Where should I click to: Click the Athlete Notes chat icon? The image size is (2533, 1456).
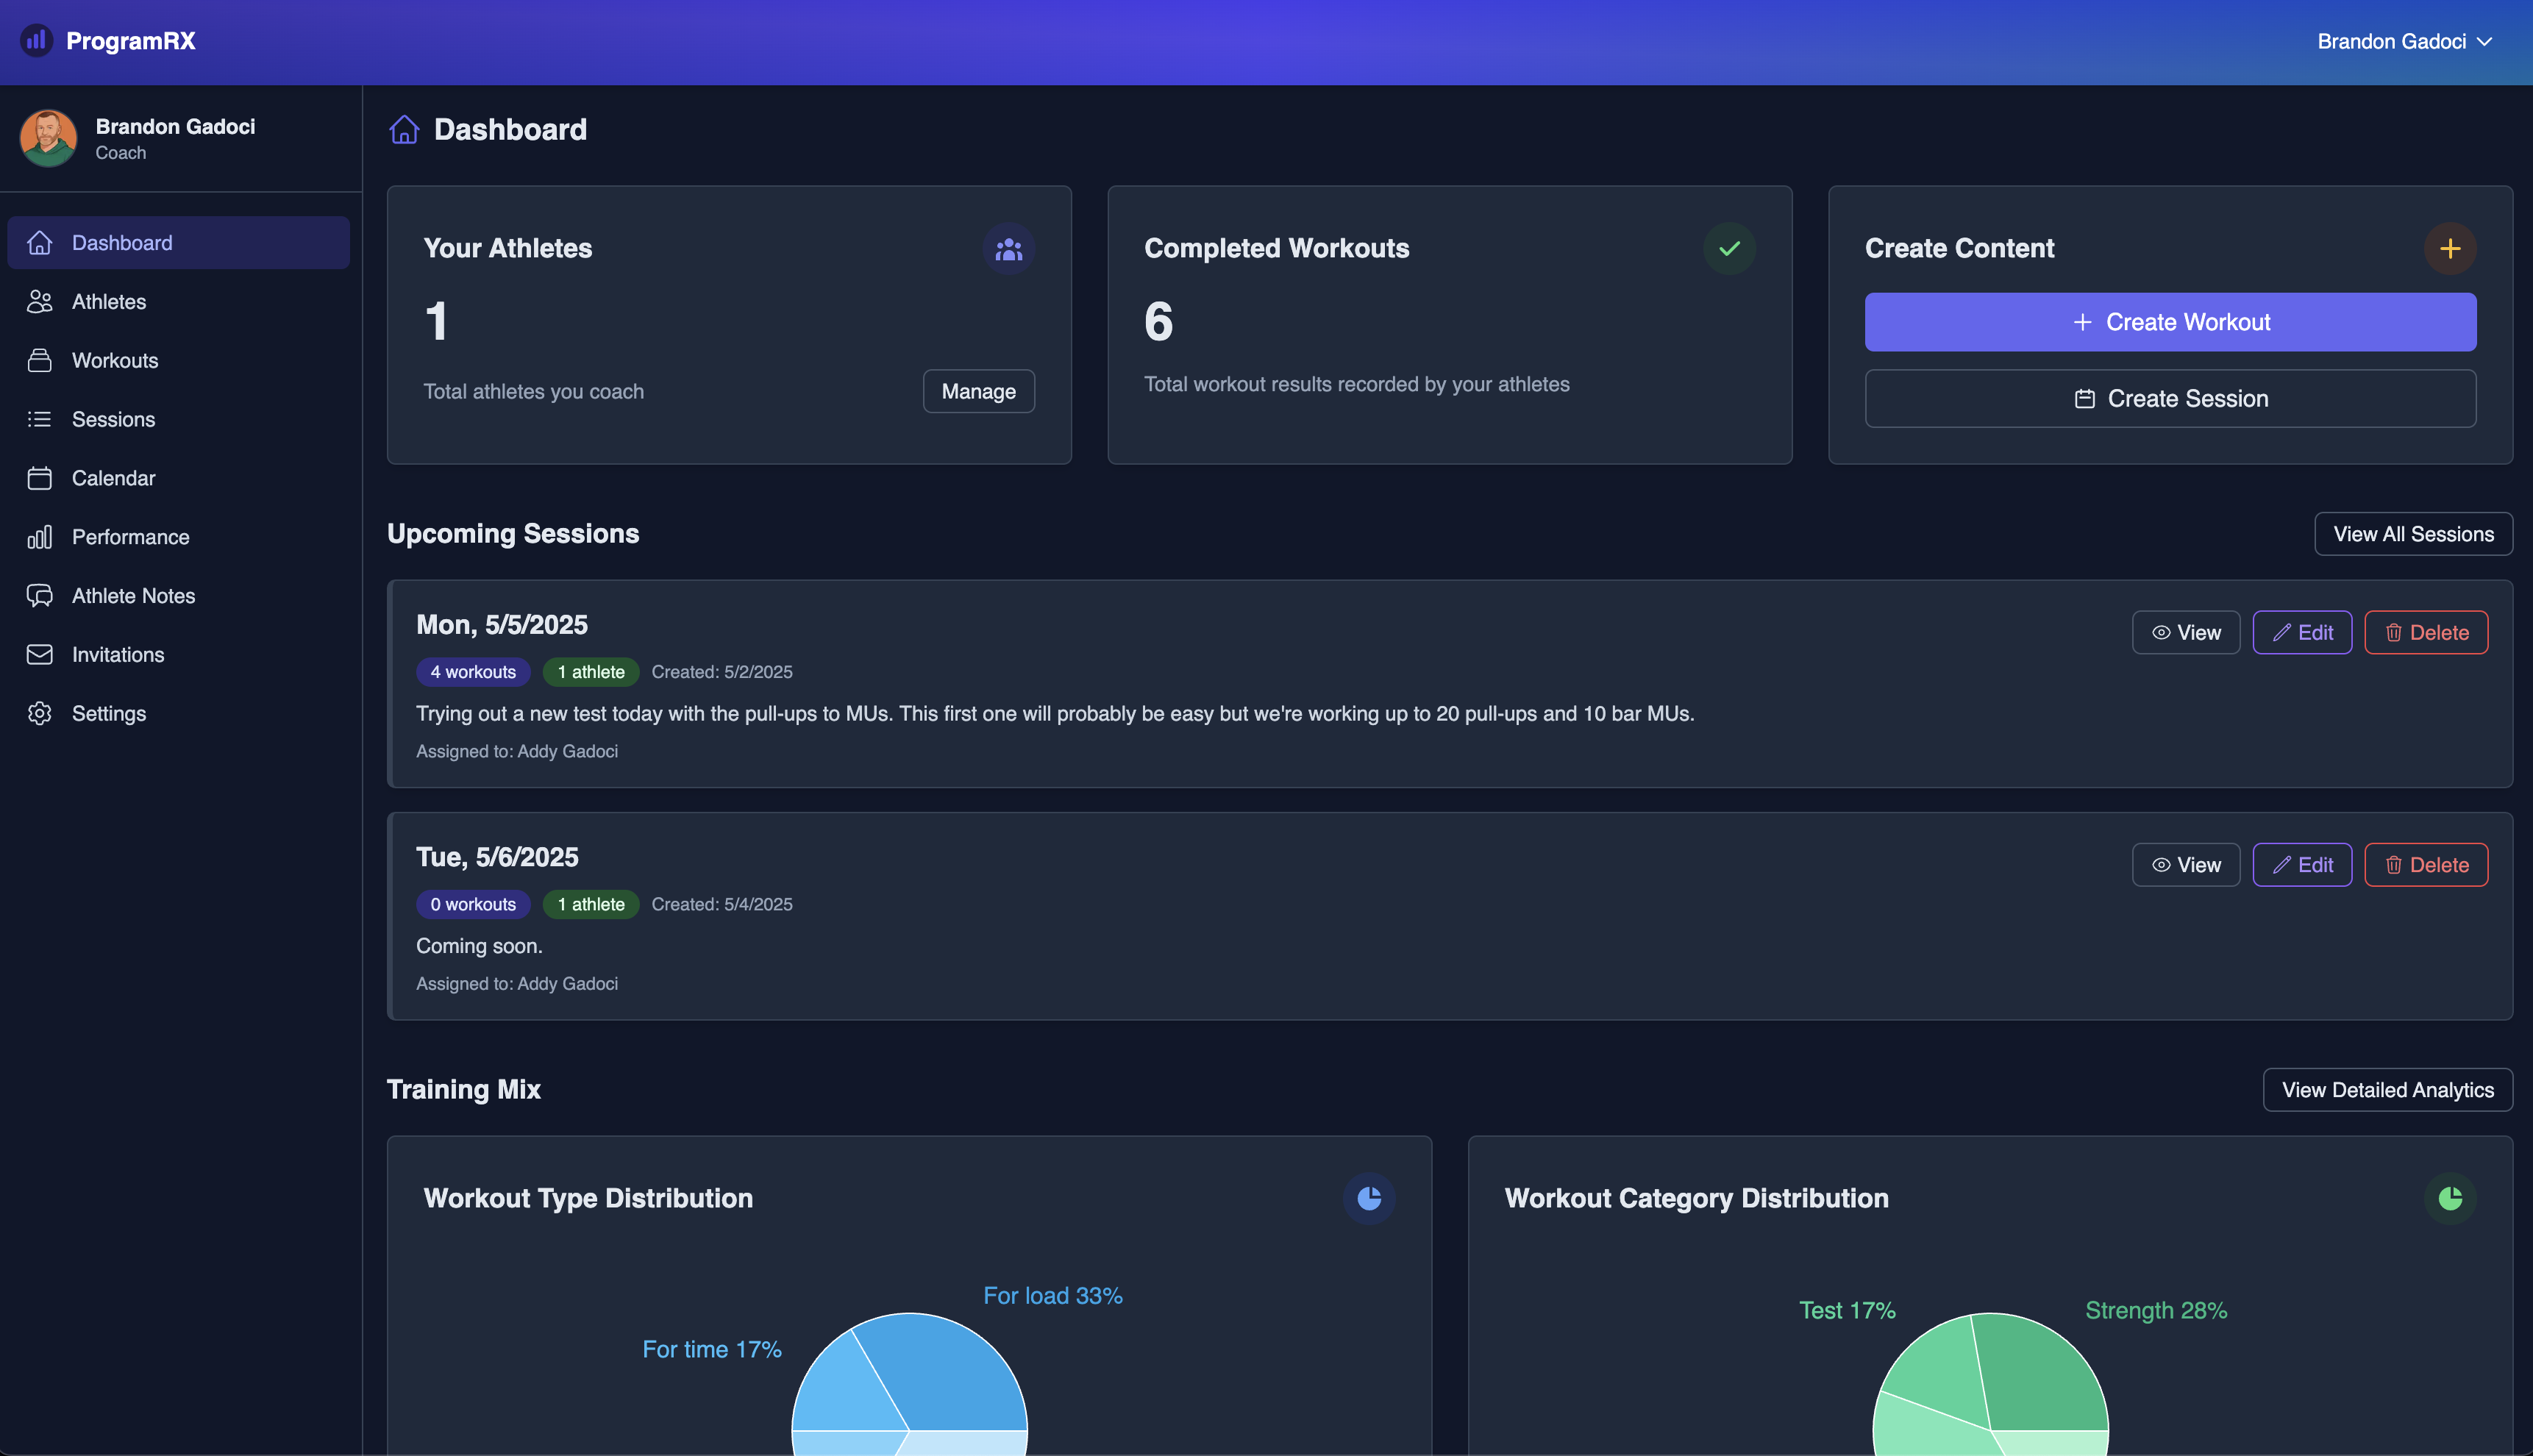40,596
